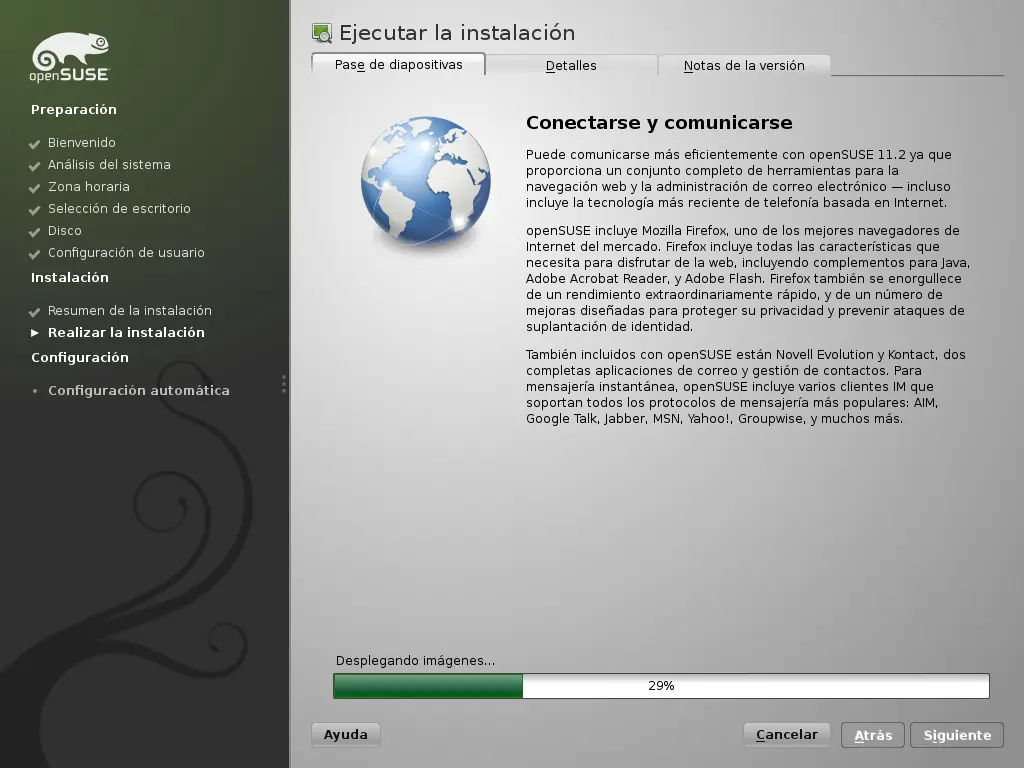This screenshot has width=1024, height=768.
Task: Click the arrow marker beside Realizar la instalación
Action: [35, 333]
